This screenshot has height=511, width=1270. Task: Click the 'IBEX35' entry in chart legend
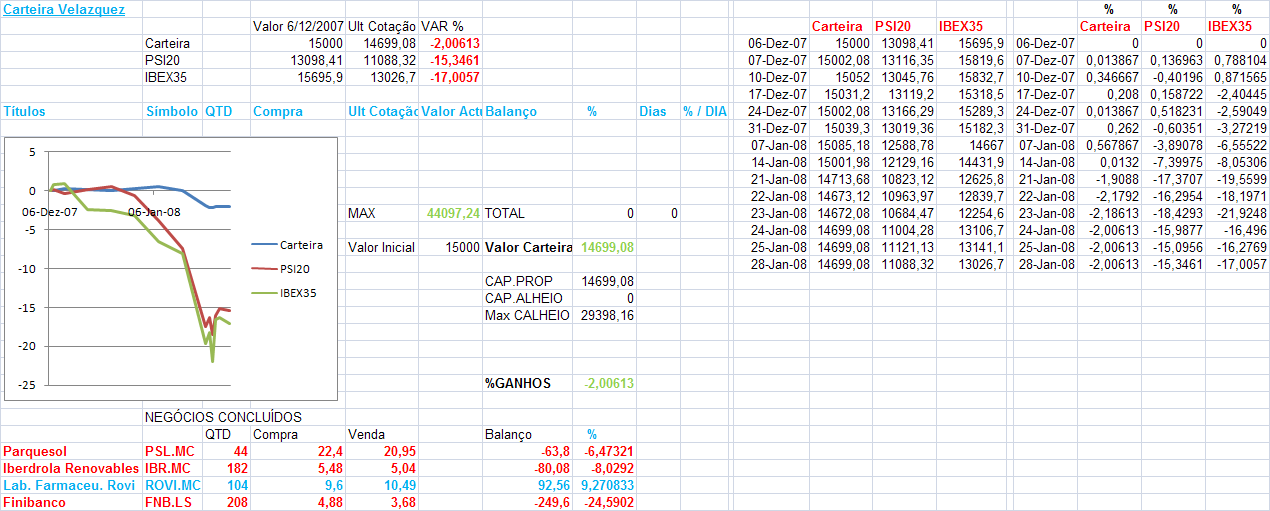click(x=285, y=292)
